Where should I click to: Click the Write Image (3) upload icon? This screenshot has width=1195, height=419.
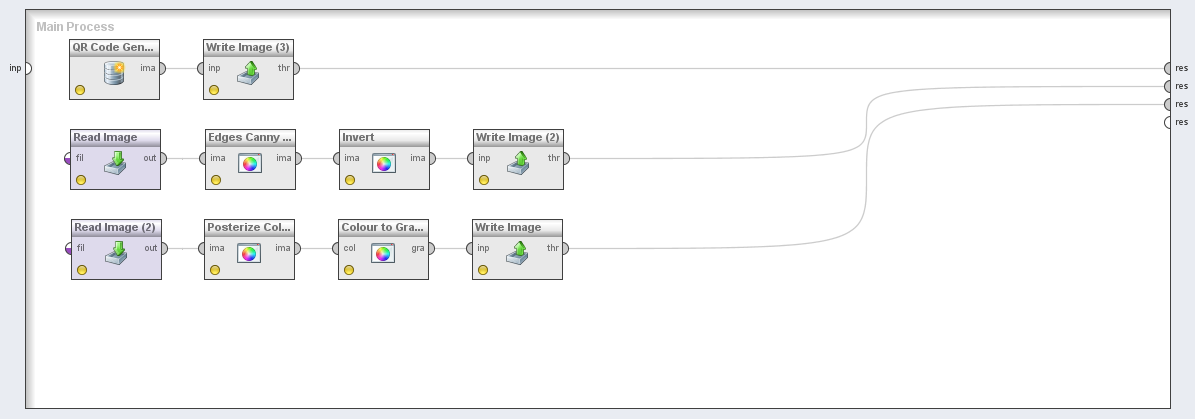tap(249, 73)
